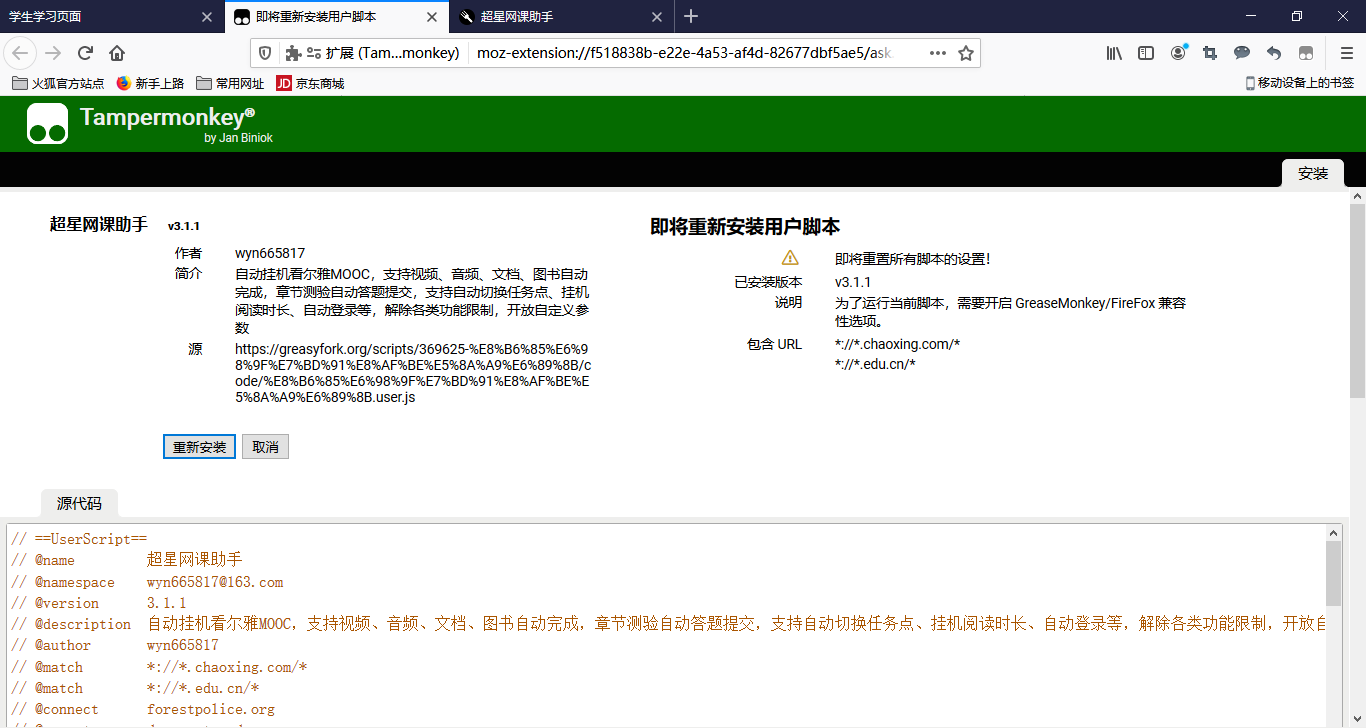Screen dimensions: 1366x728
Task: Click the undo arrow toolbar icon
Action: pos(1274,53)
